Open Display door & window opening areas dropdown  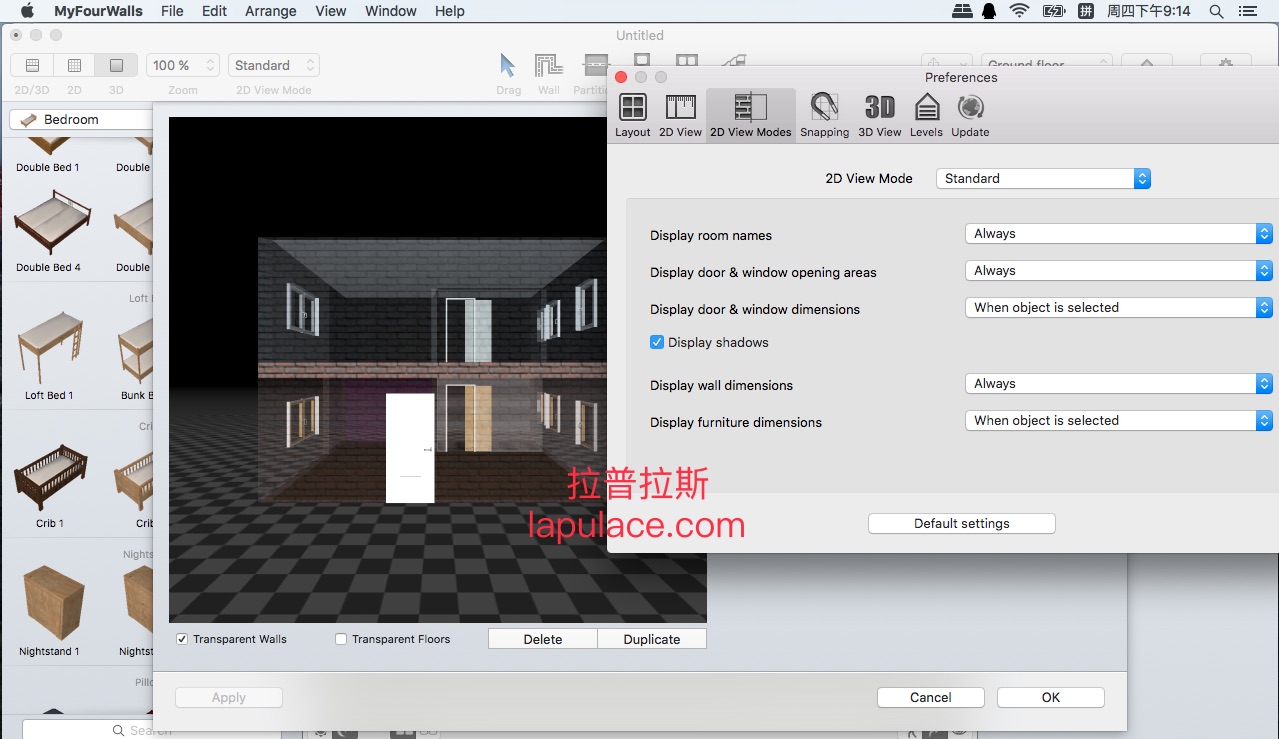1118,271
